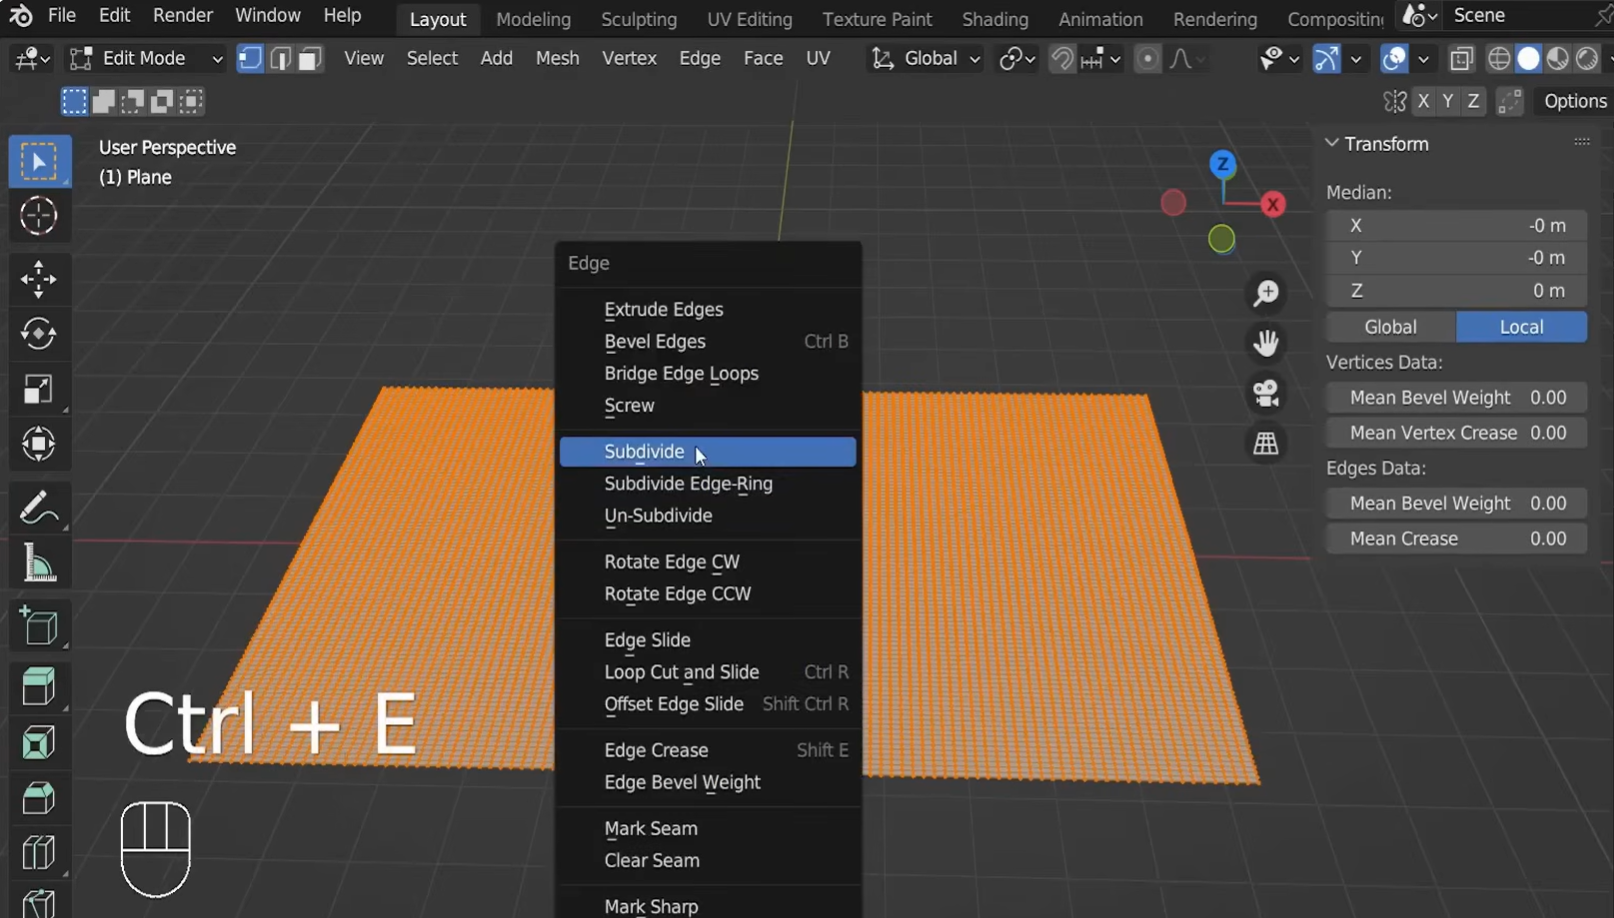This screenshot has height=918, width=1614.
Task: Pick the Annotate tool
Action: pos(39,508)
